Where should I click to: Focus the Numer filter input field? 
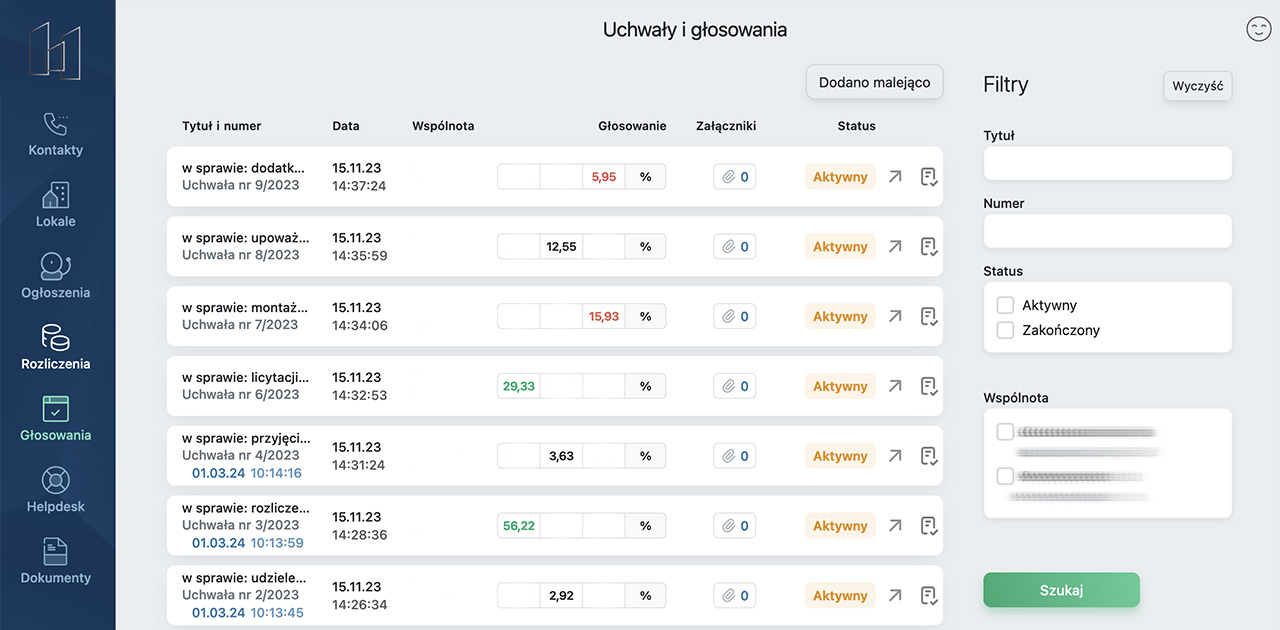[1107, 231]
